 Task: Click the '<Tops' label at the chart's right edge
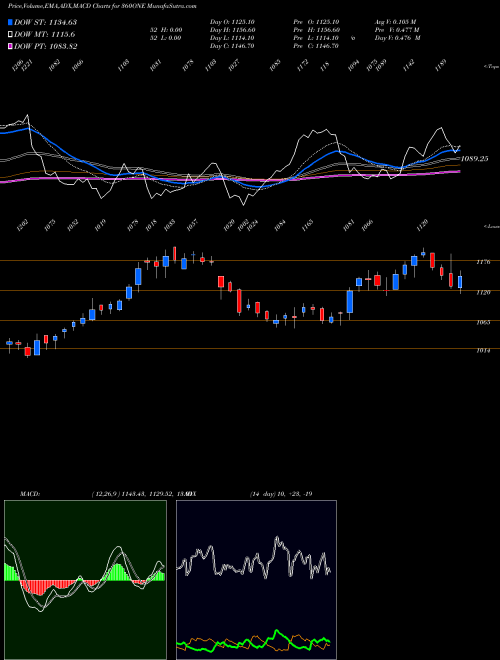(491, 67)
